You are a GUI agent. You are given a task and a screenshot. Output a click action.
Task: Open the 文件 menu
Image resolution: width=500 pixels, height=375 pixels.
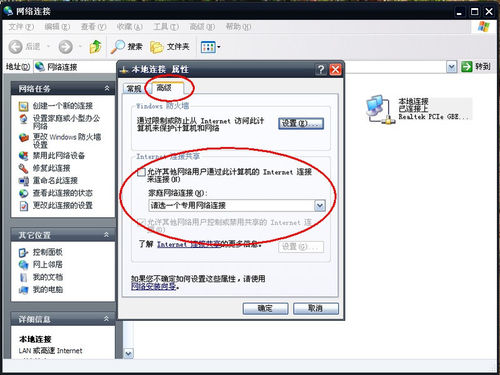[21, 27]
